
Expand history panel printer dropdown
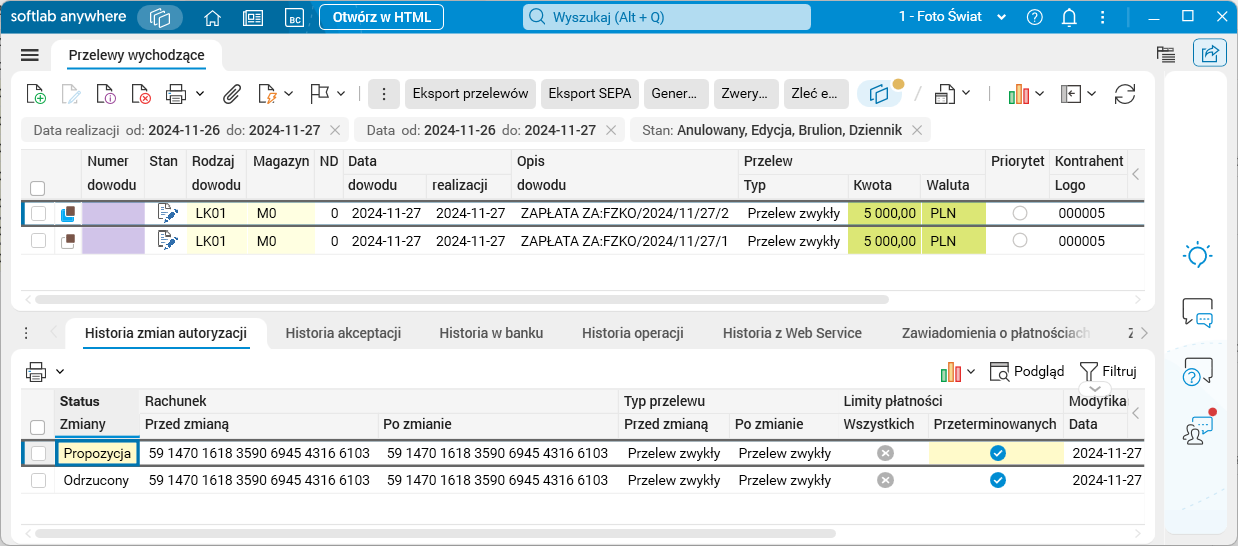pyautogui.click(x=60, y=372)
